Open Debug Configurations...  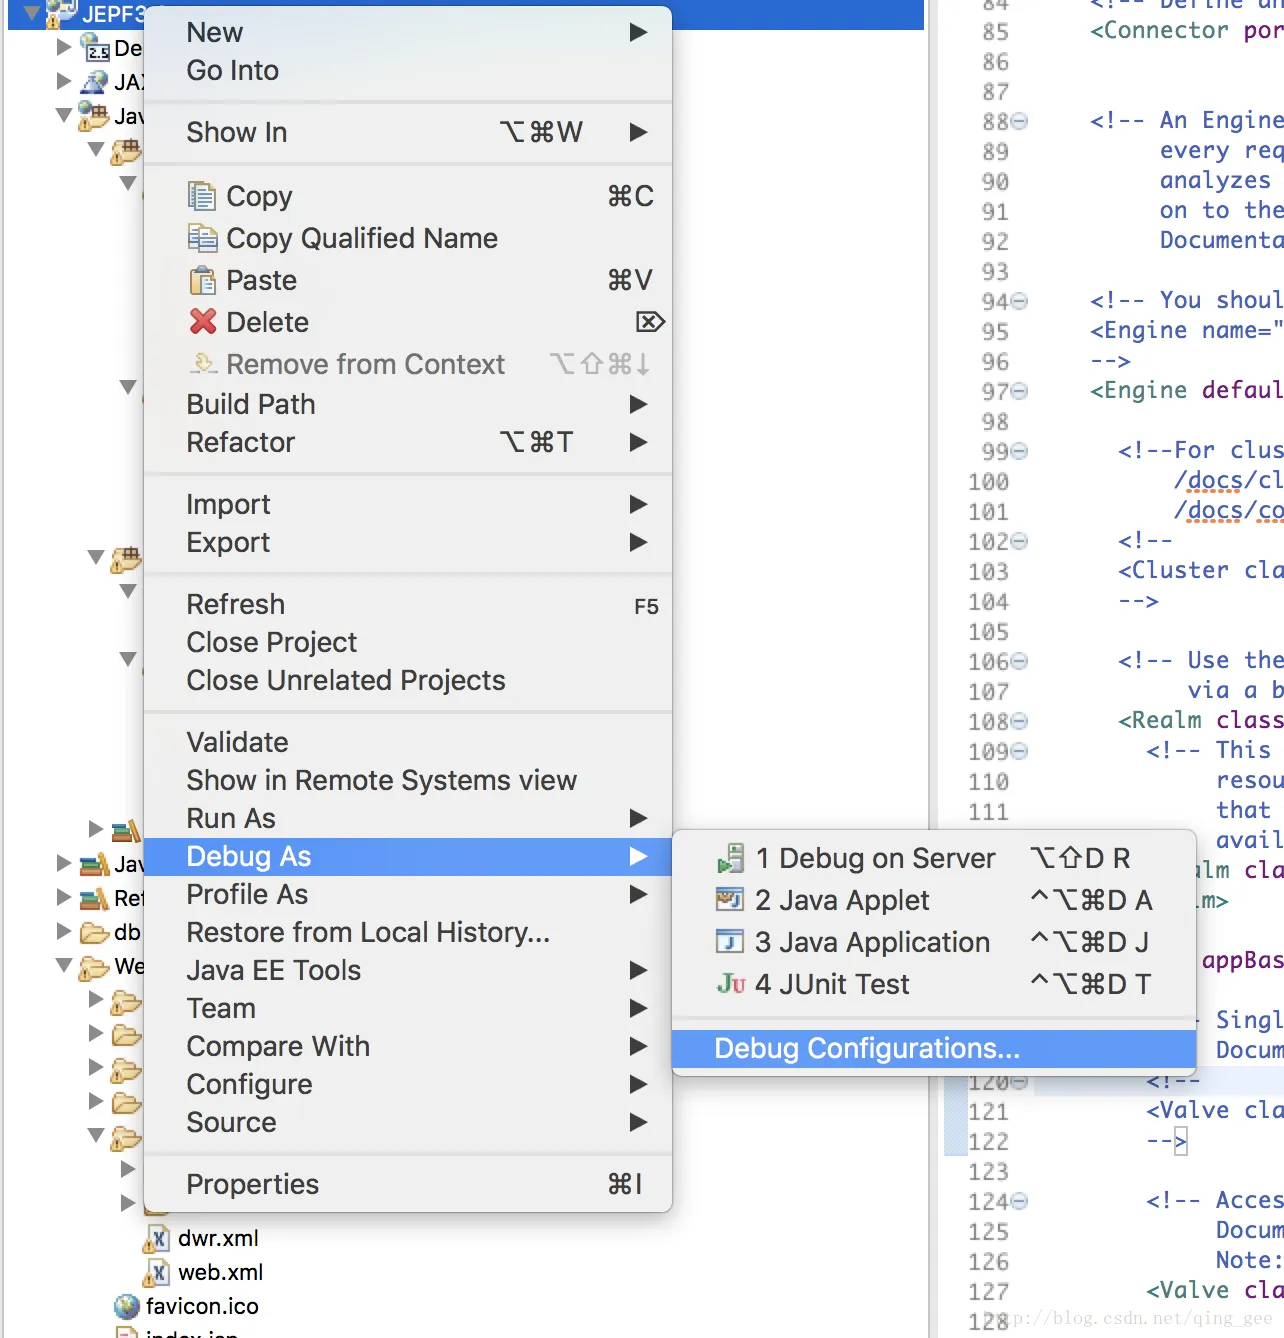[934, 1049]
